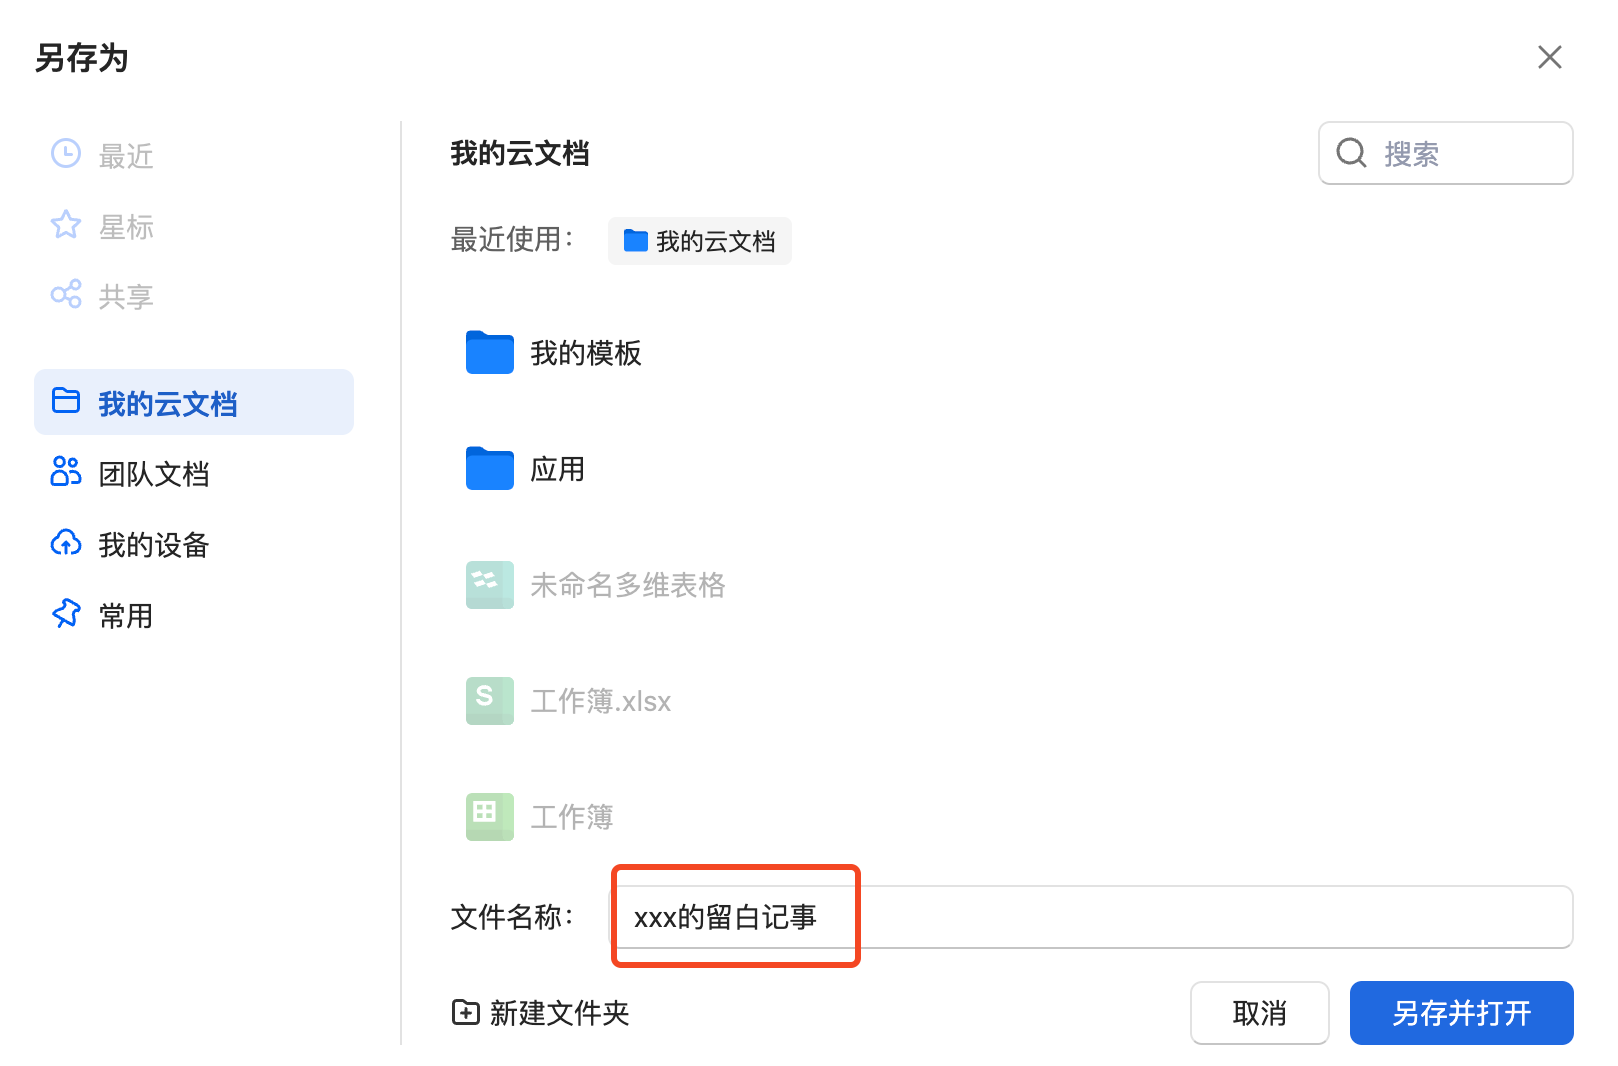Select the 工作簿 file name
1618x1066 pixels.
[x=572, y=817]
